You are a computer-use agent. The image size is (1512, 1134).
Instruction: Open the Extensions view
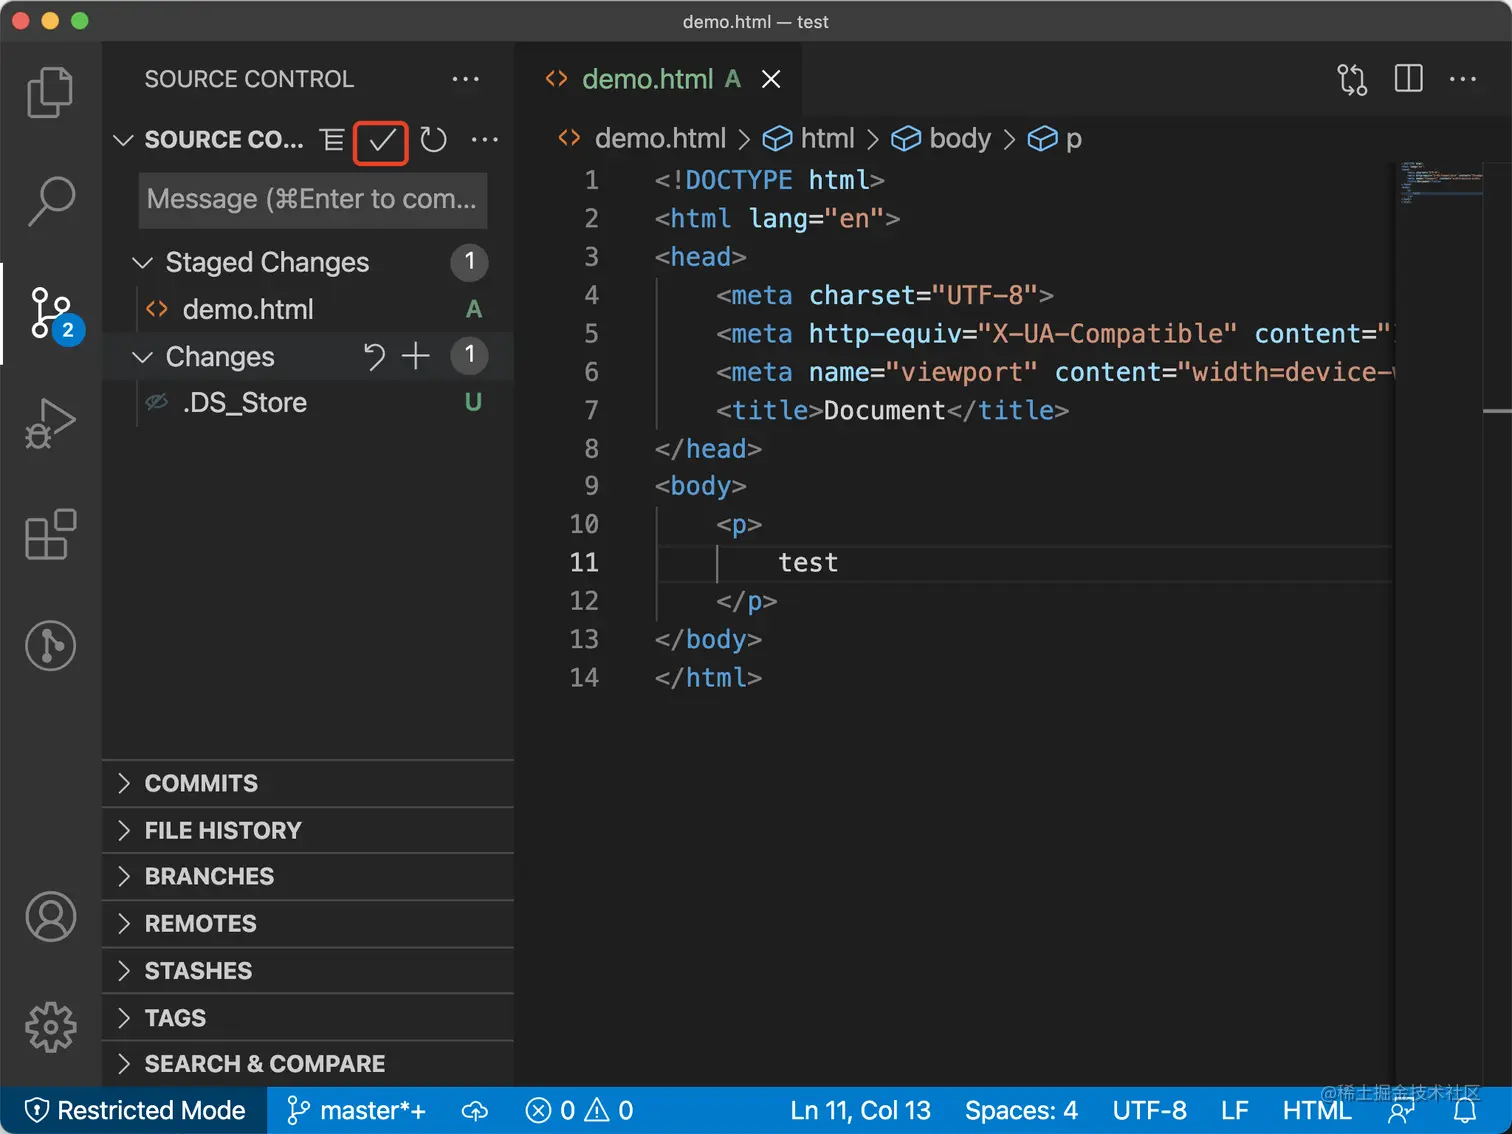(50, 534)
